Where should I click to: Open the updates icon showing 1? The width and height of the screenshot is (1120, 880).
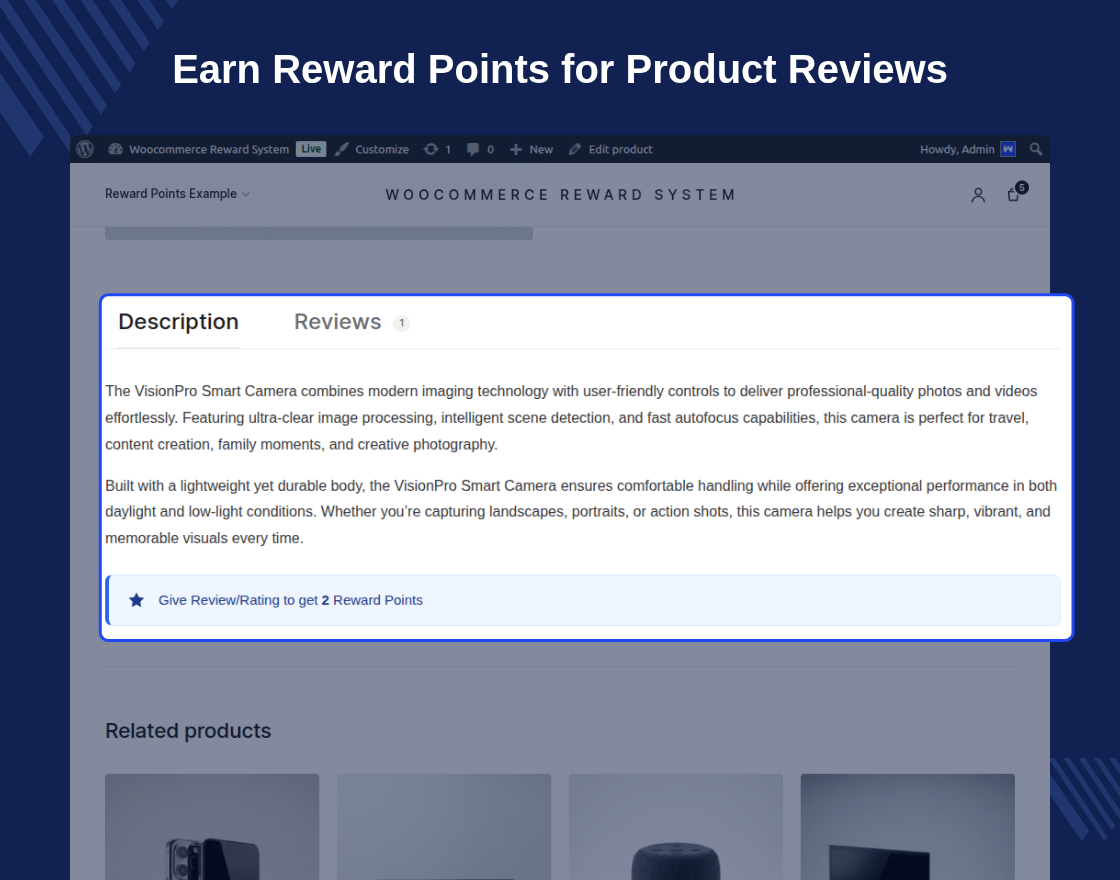[431, 149]
